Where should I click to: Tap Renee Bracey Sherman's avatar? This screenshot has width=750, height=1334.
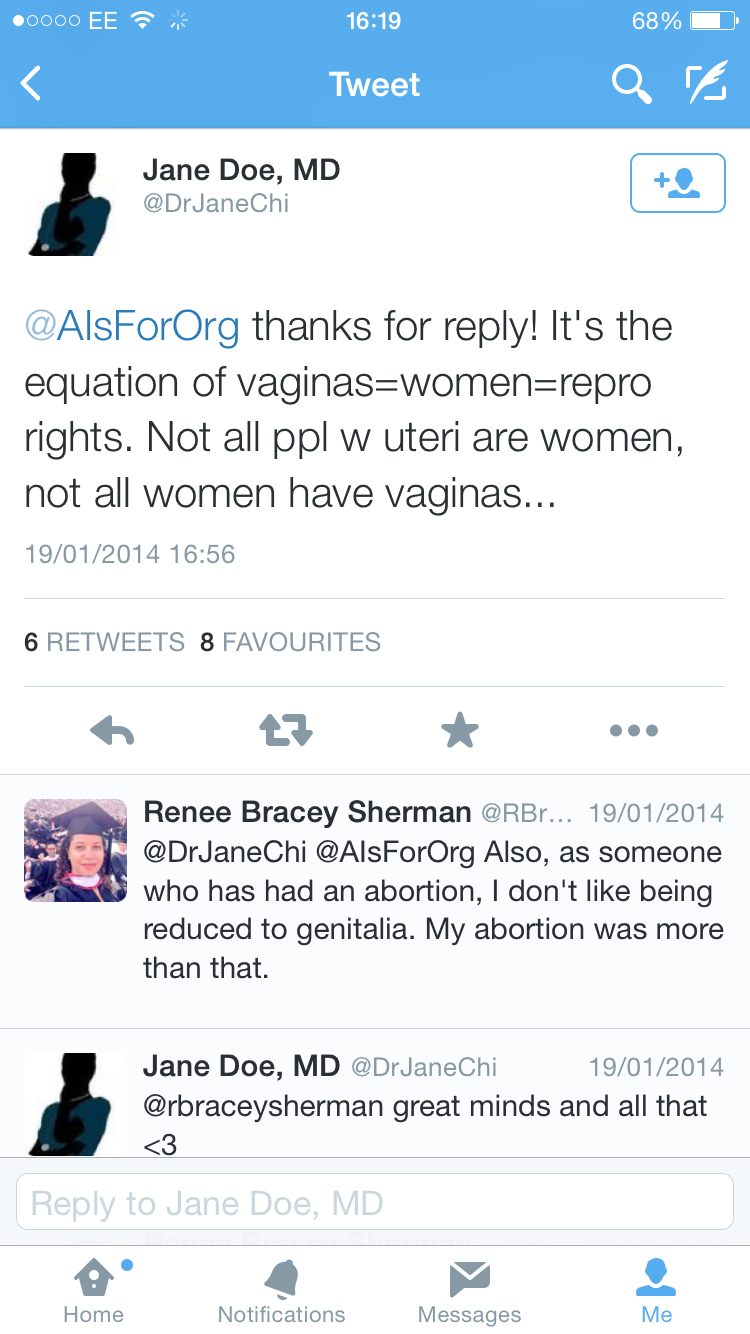[x=75, y=850]
